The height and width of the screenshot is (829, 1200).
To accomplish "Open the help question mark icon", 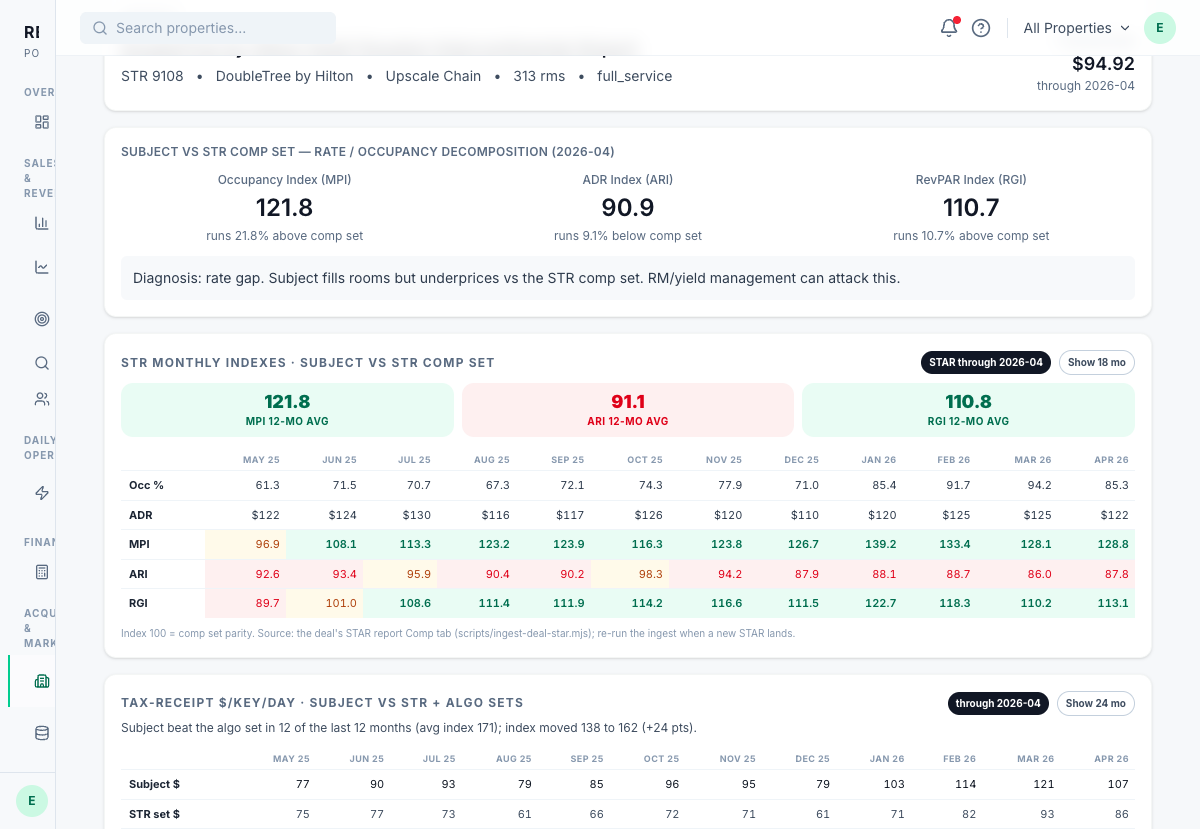I will (x=981, y=28).
